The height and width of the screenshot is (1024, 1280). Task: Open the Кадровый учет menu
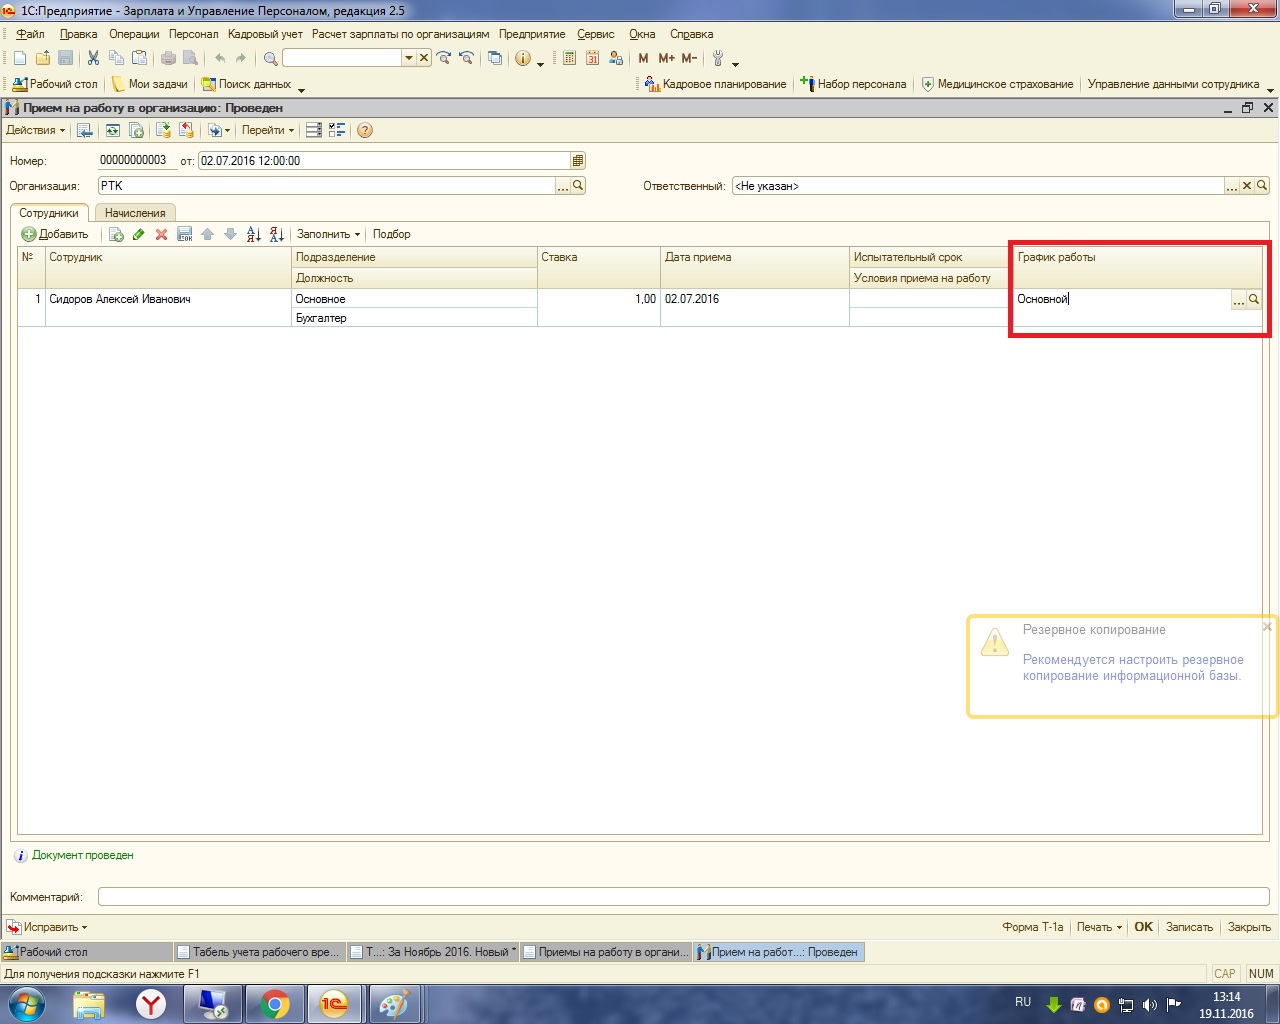pyautogui.click(x=265, y=34)
